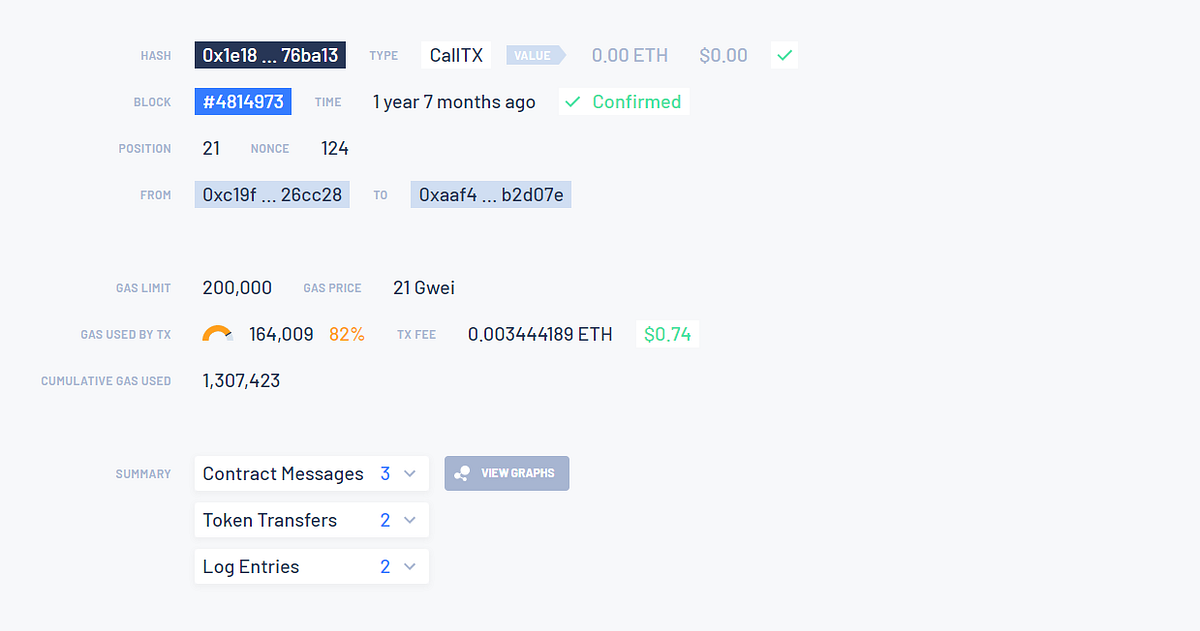Click the graph icon on View Graphs
Screen dimensions: 1200x631
462,474
